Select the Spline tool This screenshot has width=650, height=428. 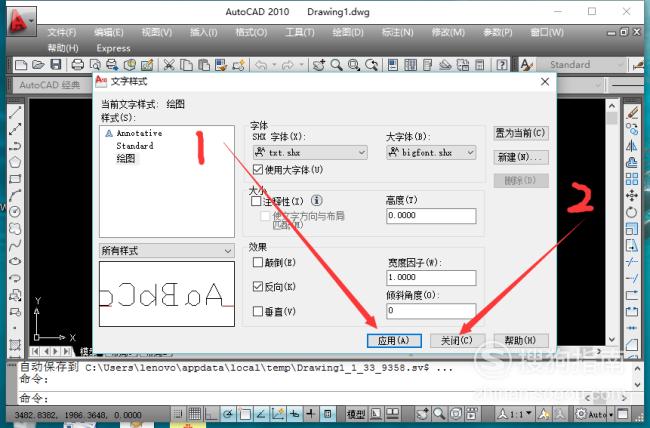point(15,245)
